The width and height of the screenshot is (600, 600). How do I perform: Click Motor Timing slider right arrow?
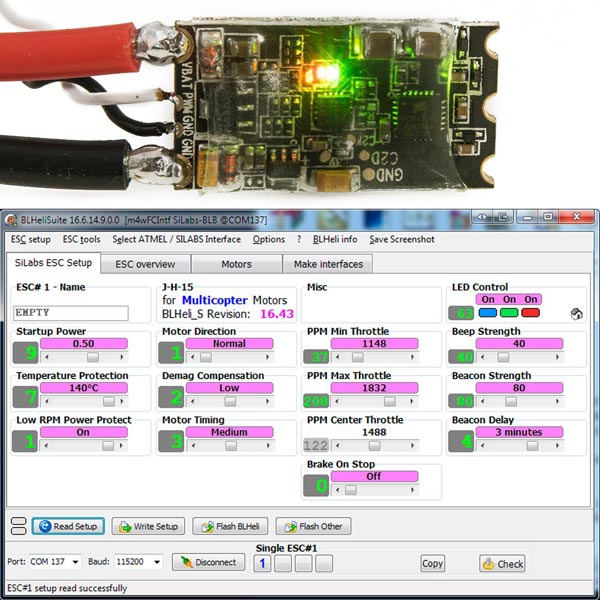point(268,445)
